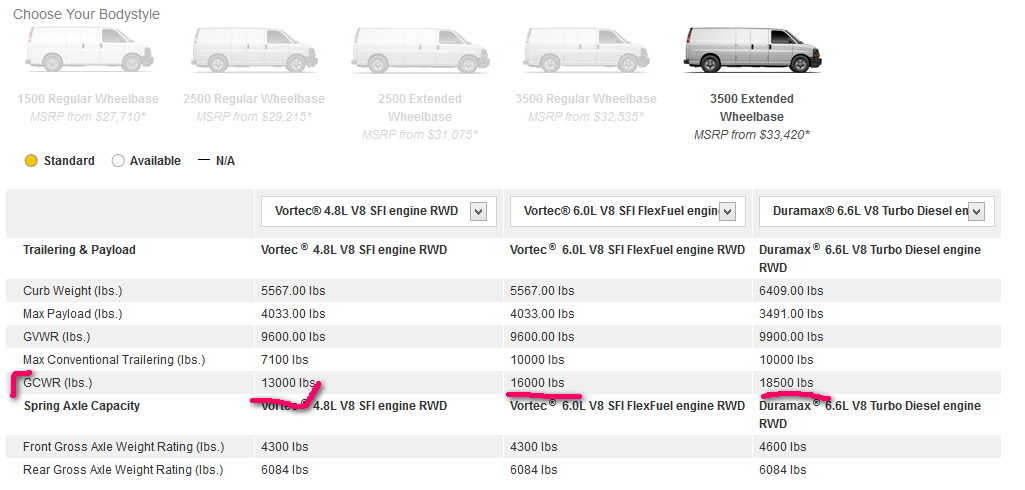1025x490 pixels.
Task: Click the 1500 Regular Wheelbase label
Action: 88,99
